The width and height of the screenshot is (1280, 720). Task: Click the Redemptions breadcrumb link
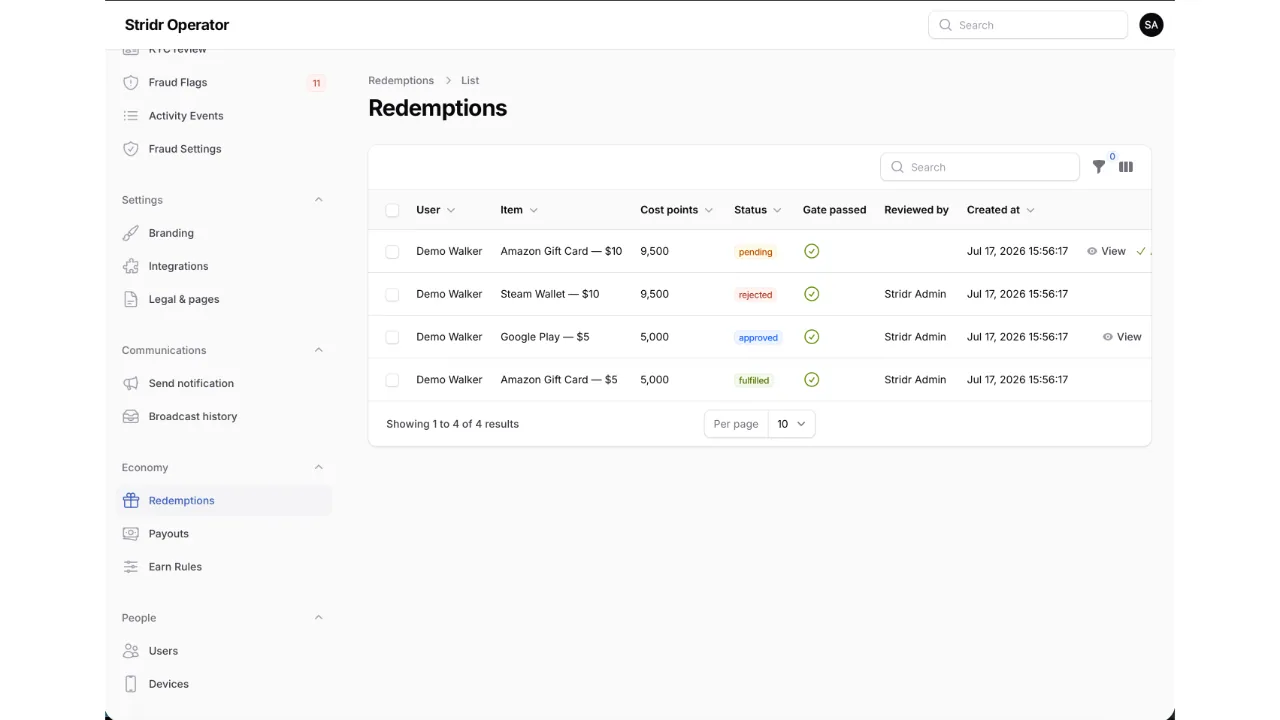(x=401, y=80)
